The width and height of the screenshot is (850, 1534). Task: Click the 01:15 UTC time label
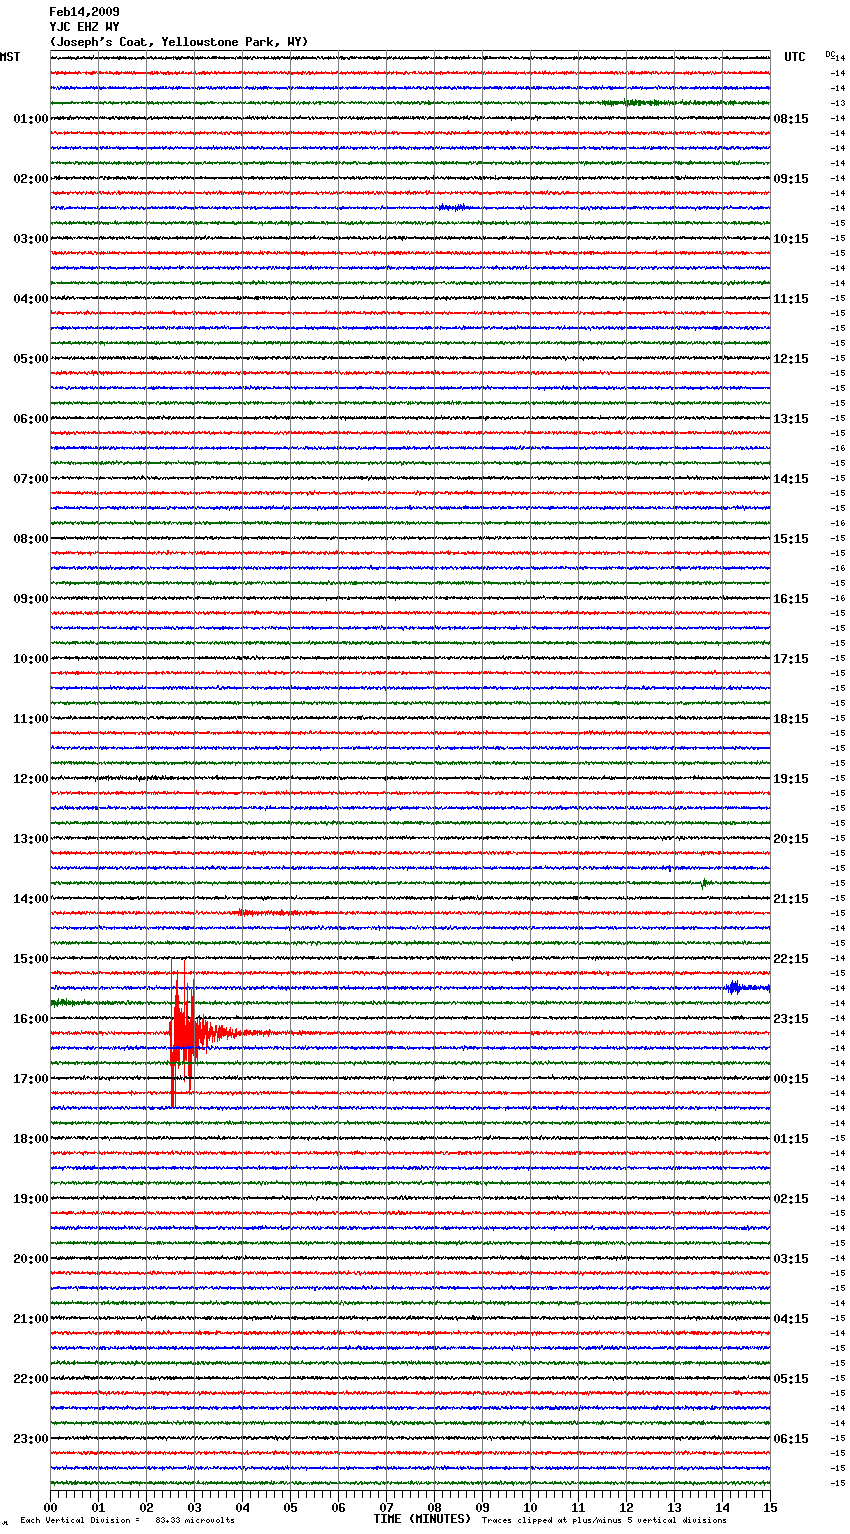pyautogui.click(x=791, y=1139)
